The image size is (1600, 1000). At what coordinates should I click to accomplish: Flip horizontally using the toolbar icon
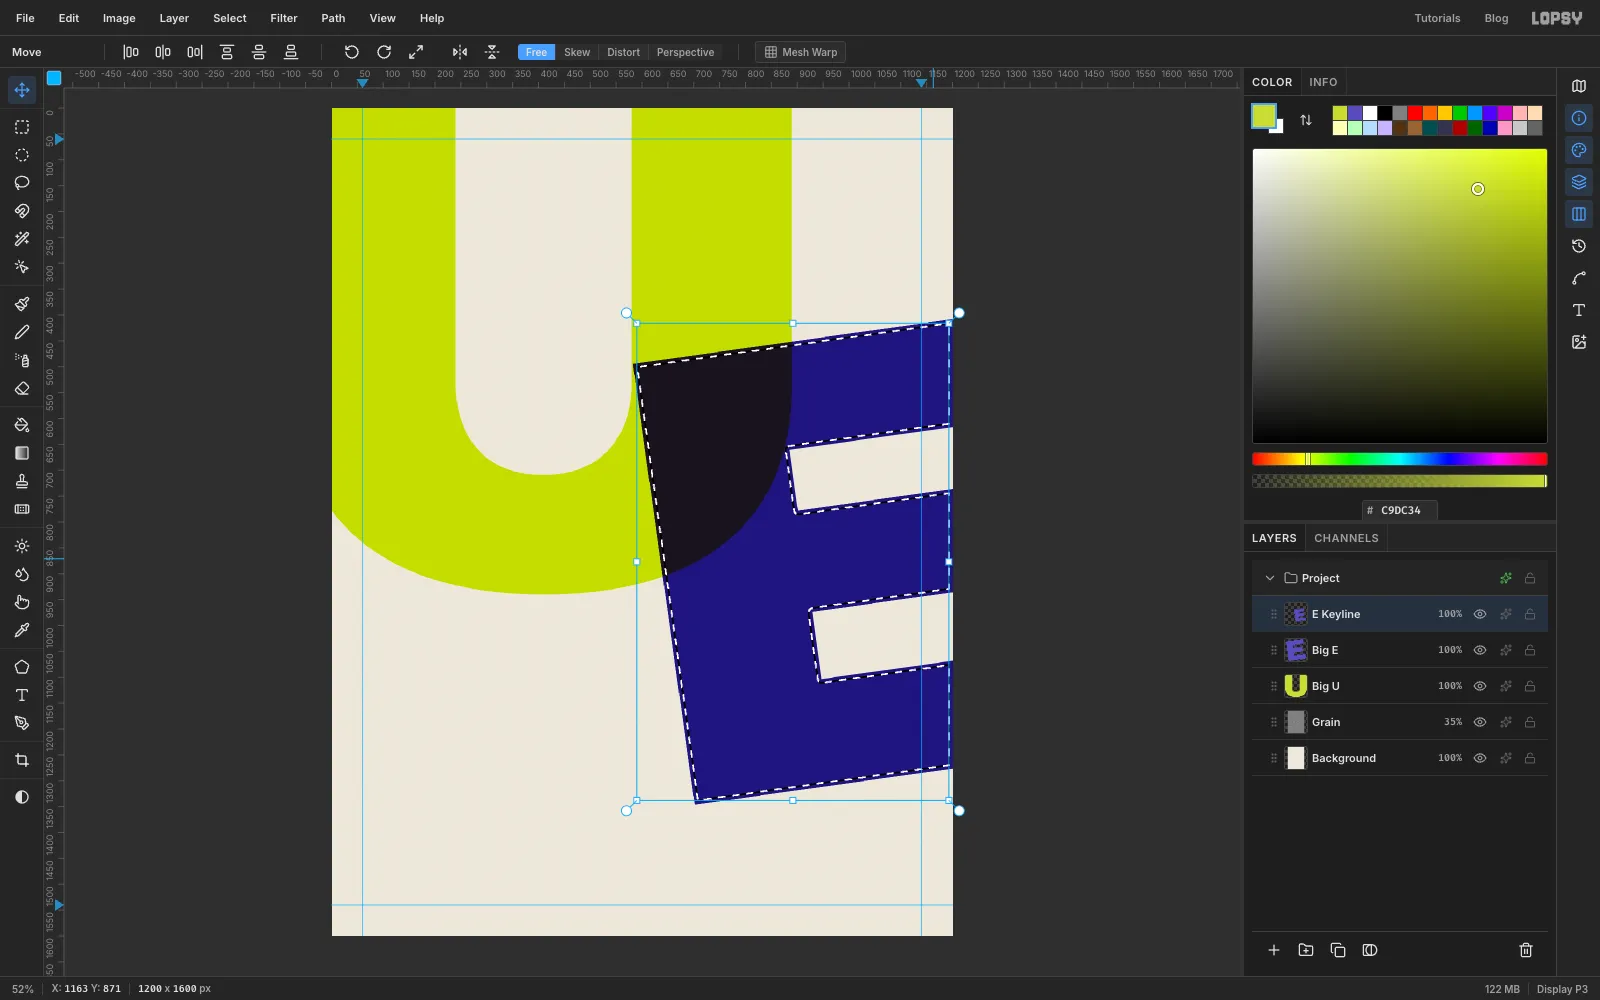[460, 52]
